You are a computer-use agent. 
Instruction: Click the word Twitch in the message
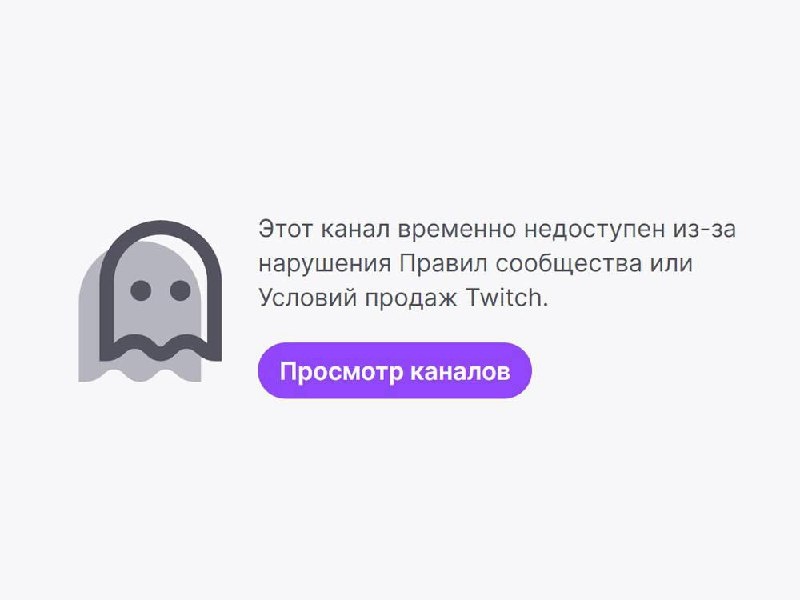tap(504, 297)
